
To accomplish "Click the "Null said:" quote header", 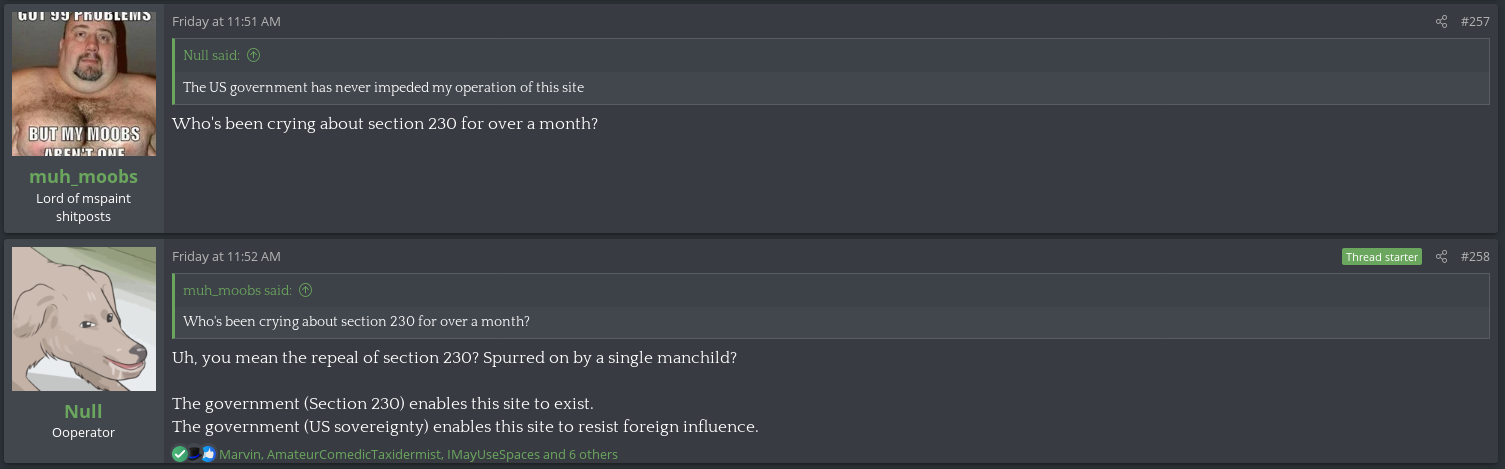I will pos(211,56).
